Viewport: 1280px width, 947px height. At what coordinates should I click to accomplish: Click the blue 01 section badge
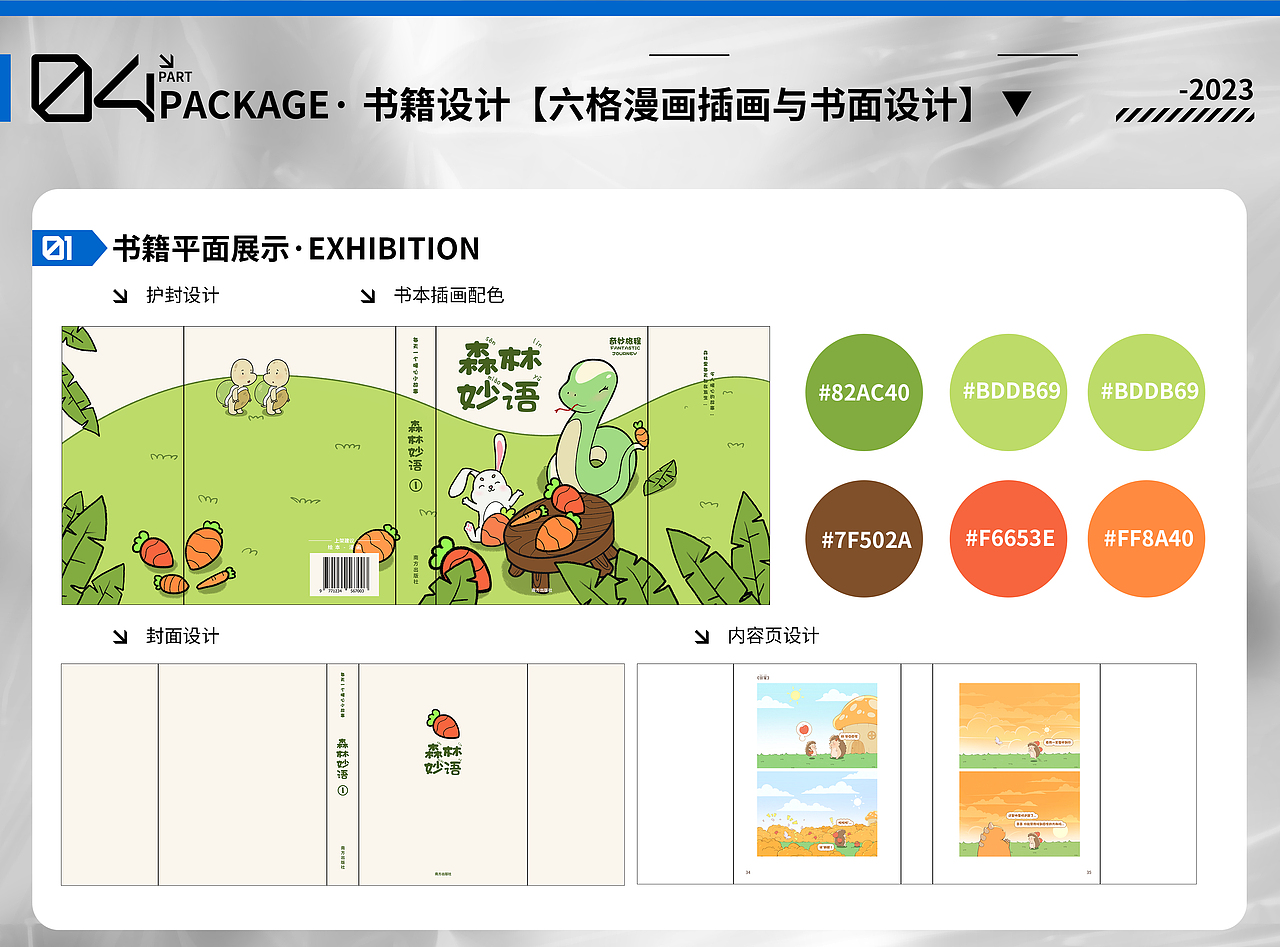(x=69, y=248)
